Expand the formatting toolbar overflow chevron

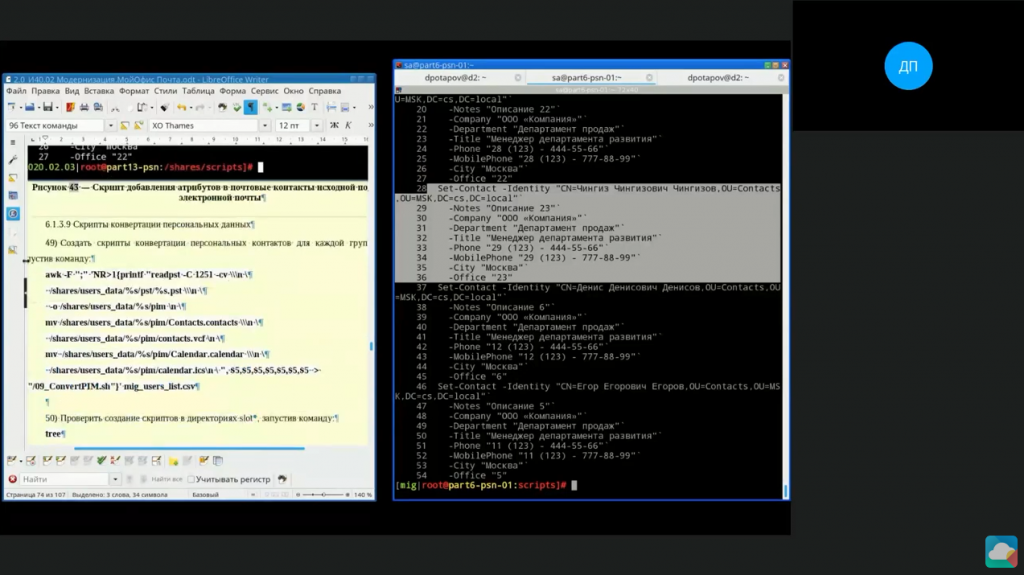coord(371,125)
